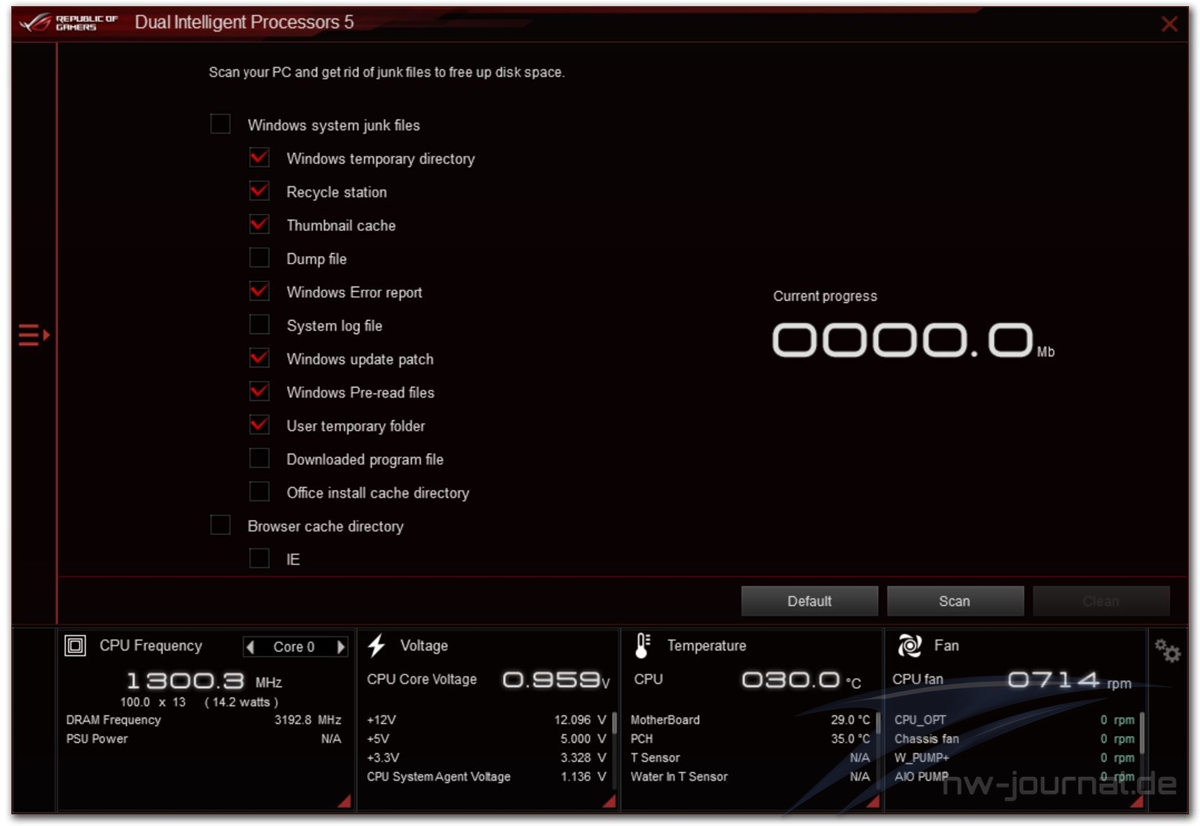Screen dimensions: 1200x826
Task: Click the PSU Power row
Action: point(204,739)
